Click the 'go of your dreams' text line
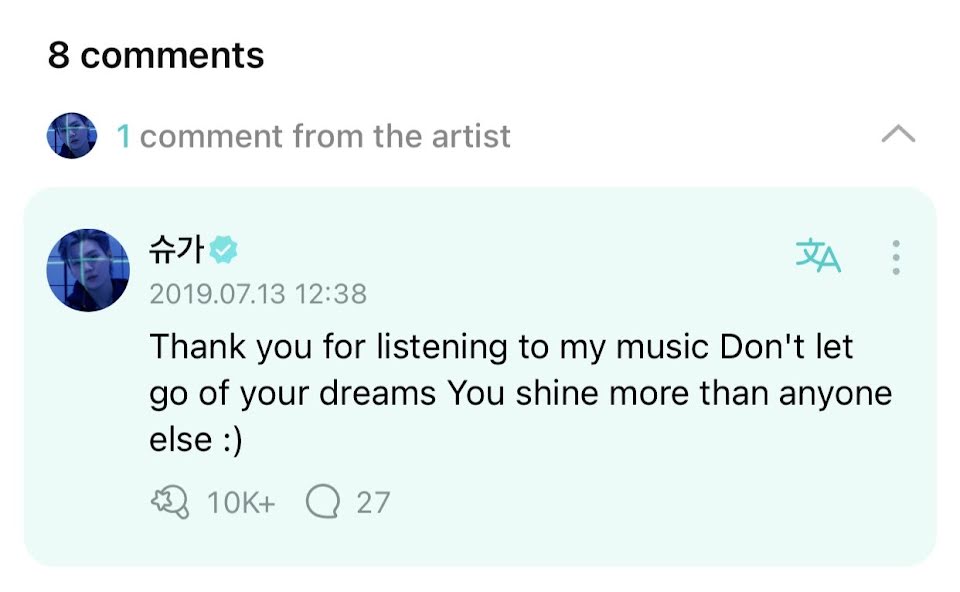 coord(293,393)
